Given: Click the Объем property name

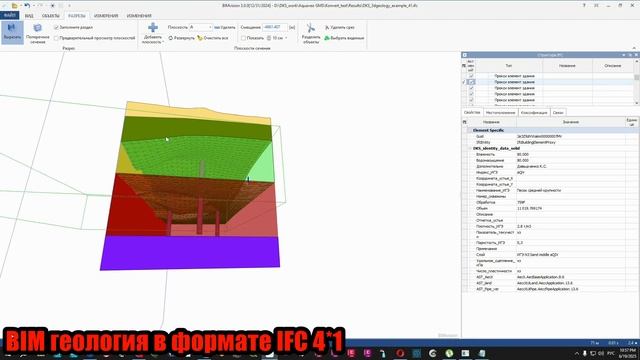Looking at the screenshot, I should click(x=482, y=208).
